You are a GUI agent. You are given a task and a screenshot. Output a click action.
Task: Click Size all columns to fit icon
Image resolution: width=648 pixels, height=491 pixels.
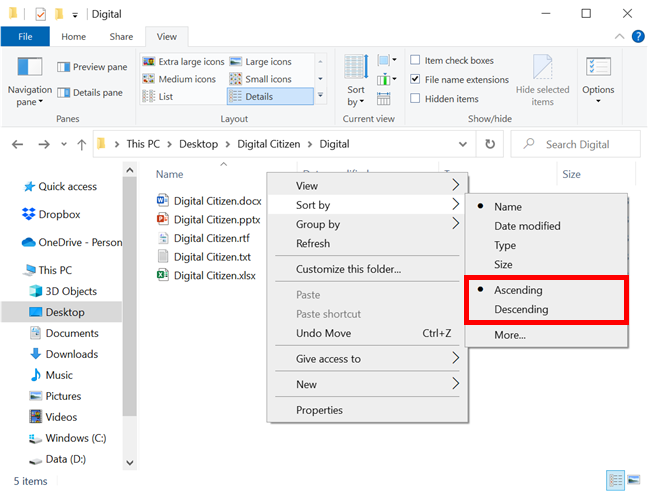(384, 99)
